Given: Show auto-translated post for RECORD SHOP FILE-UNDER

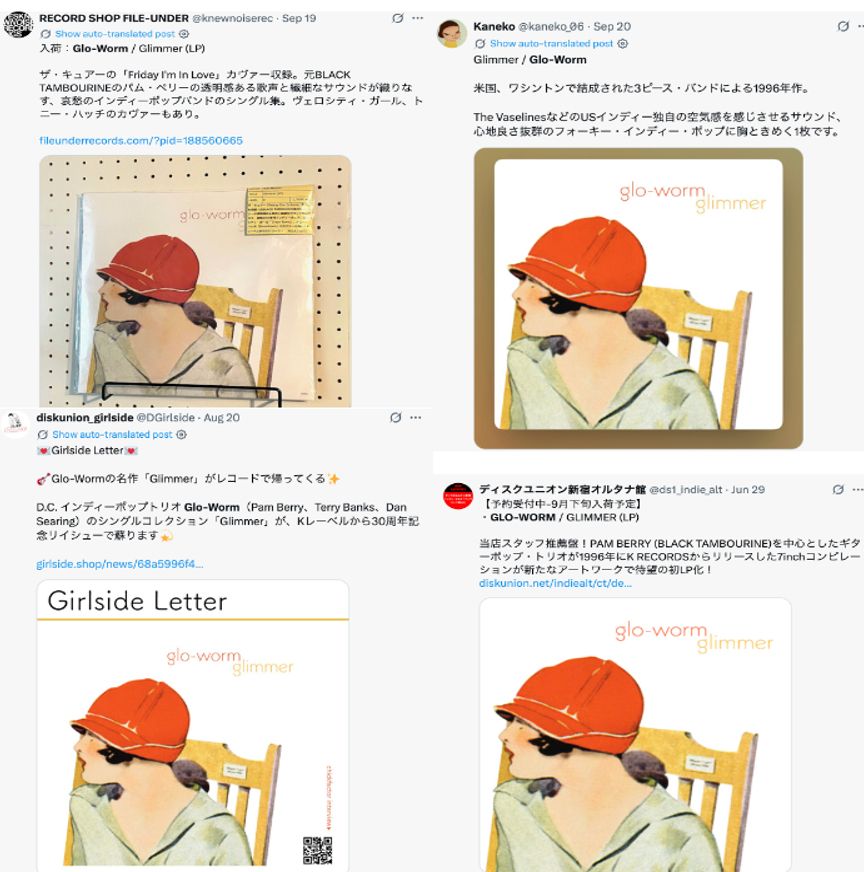Looking at the screenshot, I should [115, 34].
